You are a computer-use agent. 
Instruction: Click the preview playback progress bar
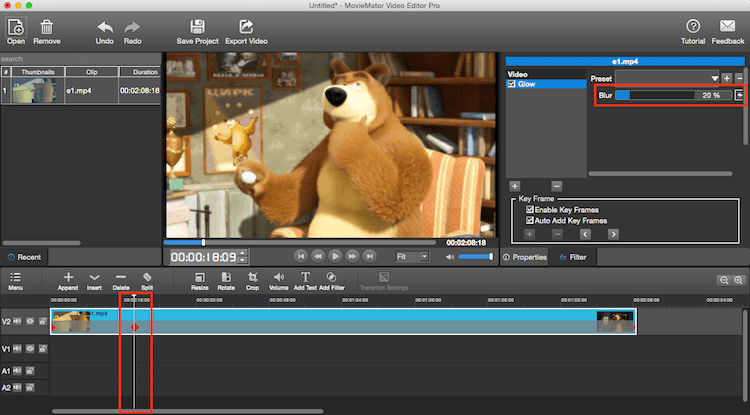click(x=300, y=243)
